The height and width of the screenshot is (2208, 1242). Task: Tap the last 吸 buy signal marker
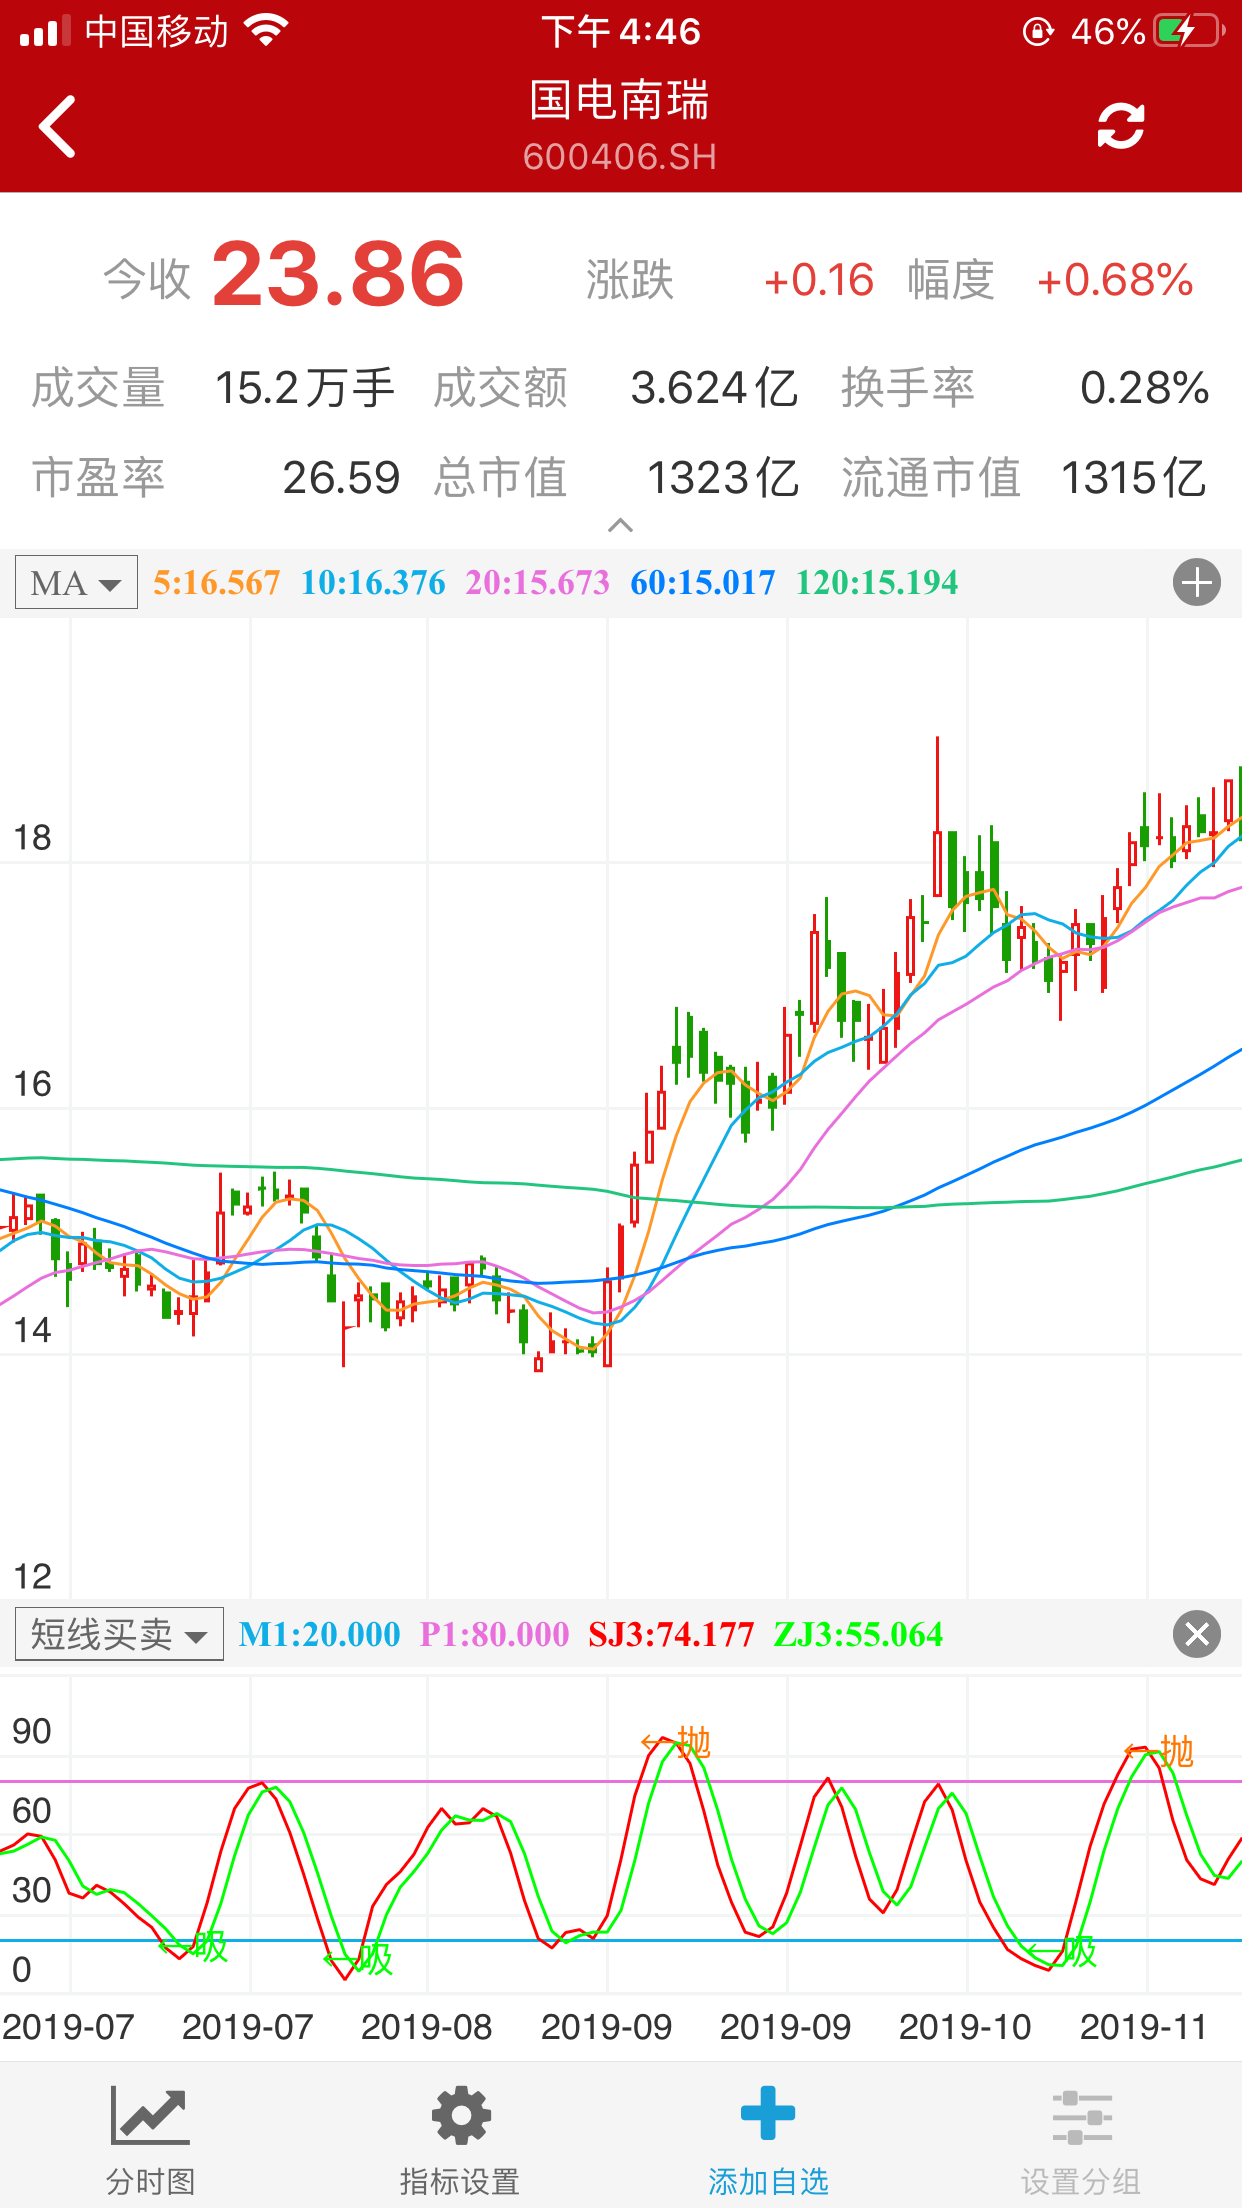tap(1078, 1951)
